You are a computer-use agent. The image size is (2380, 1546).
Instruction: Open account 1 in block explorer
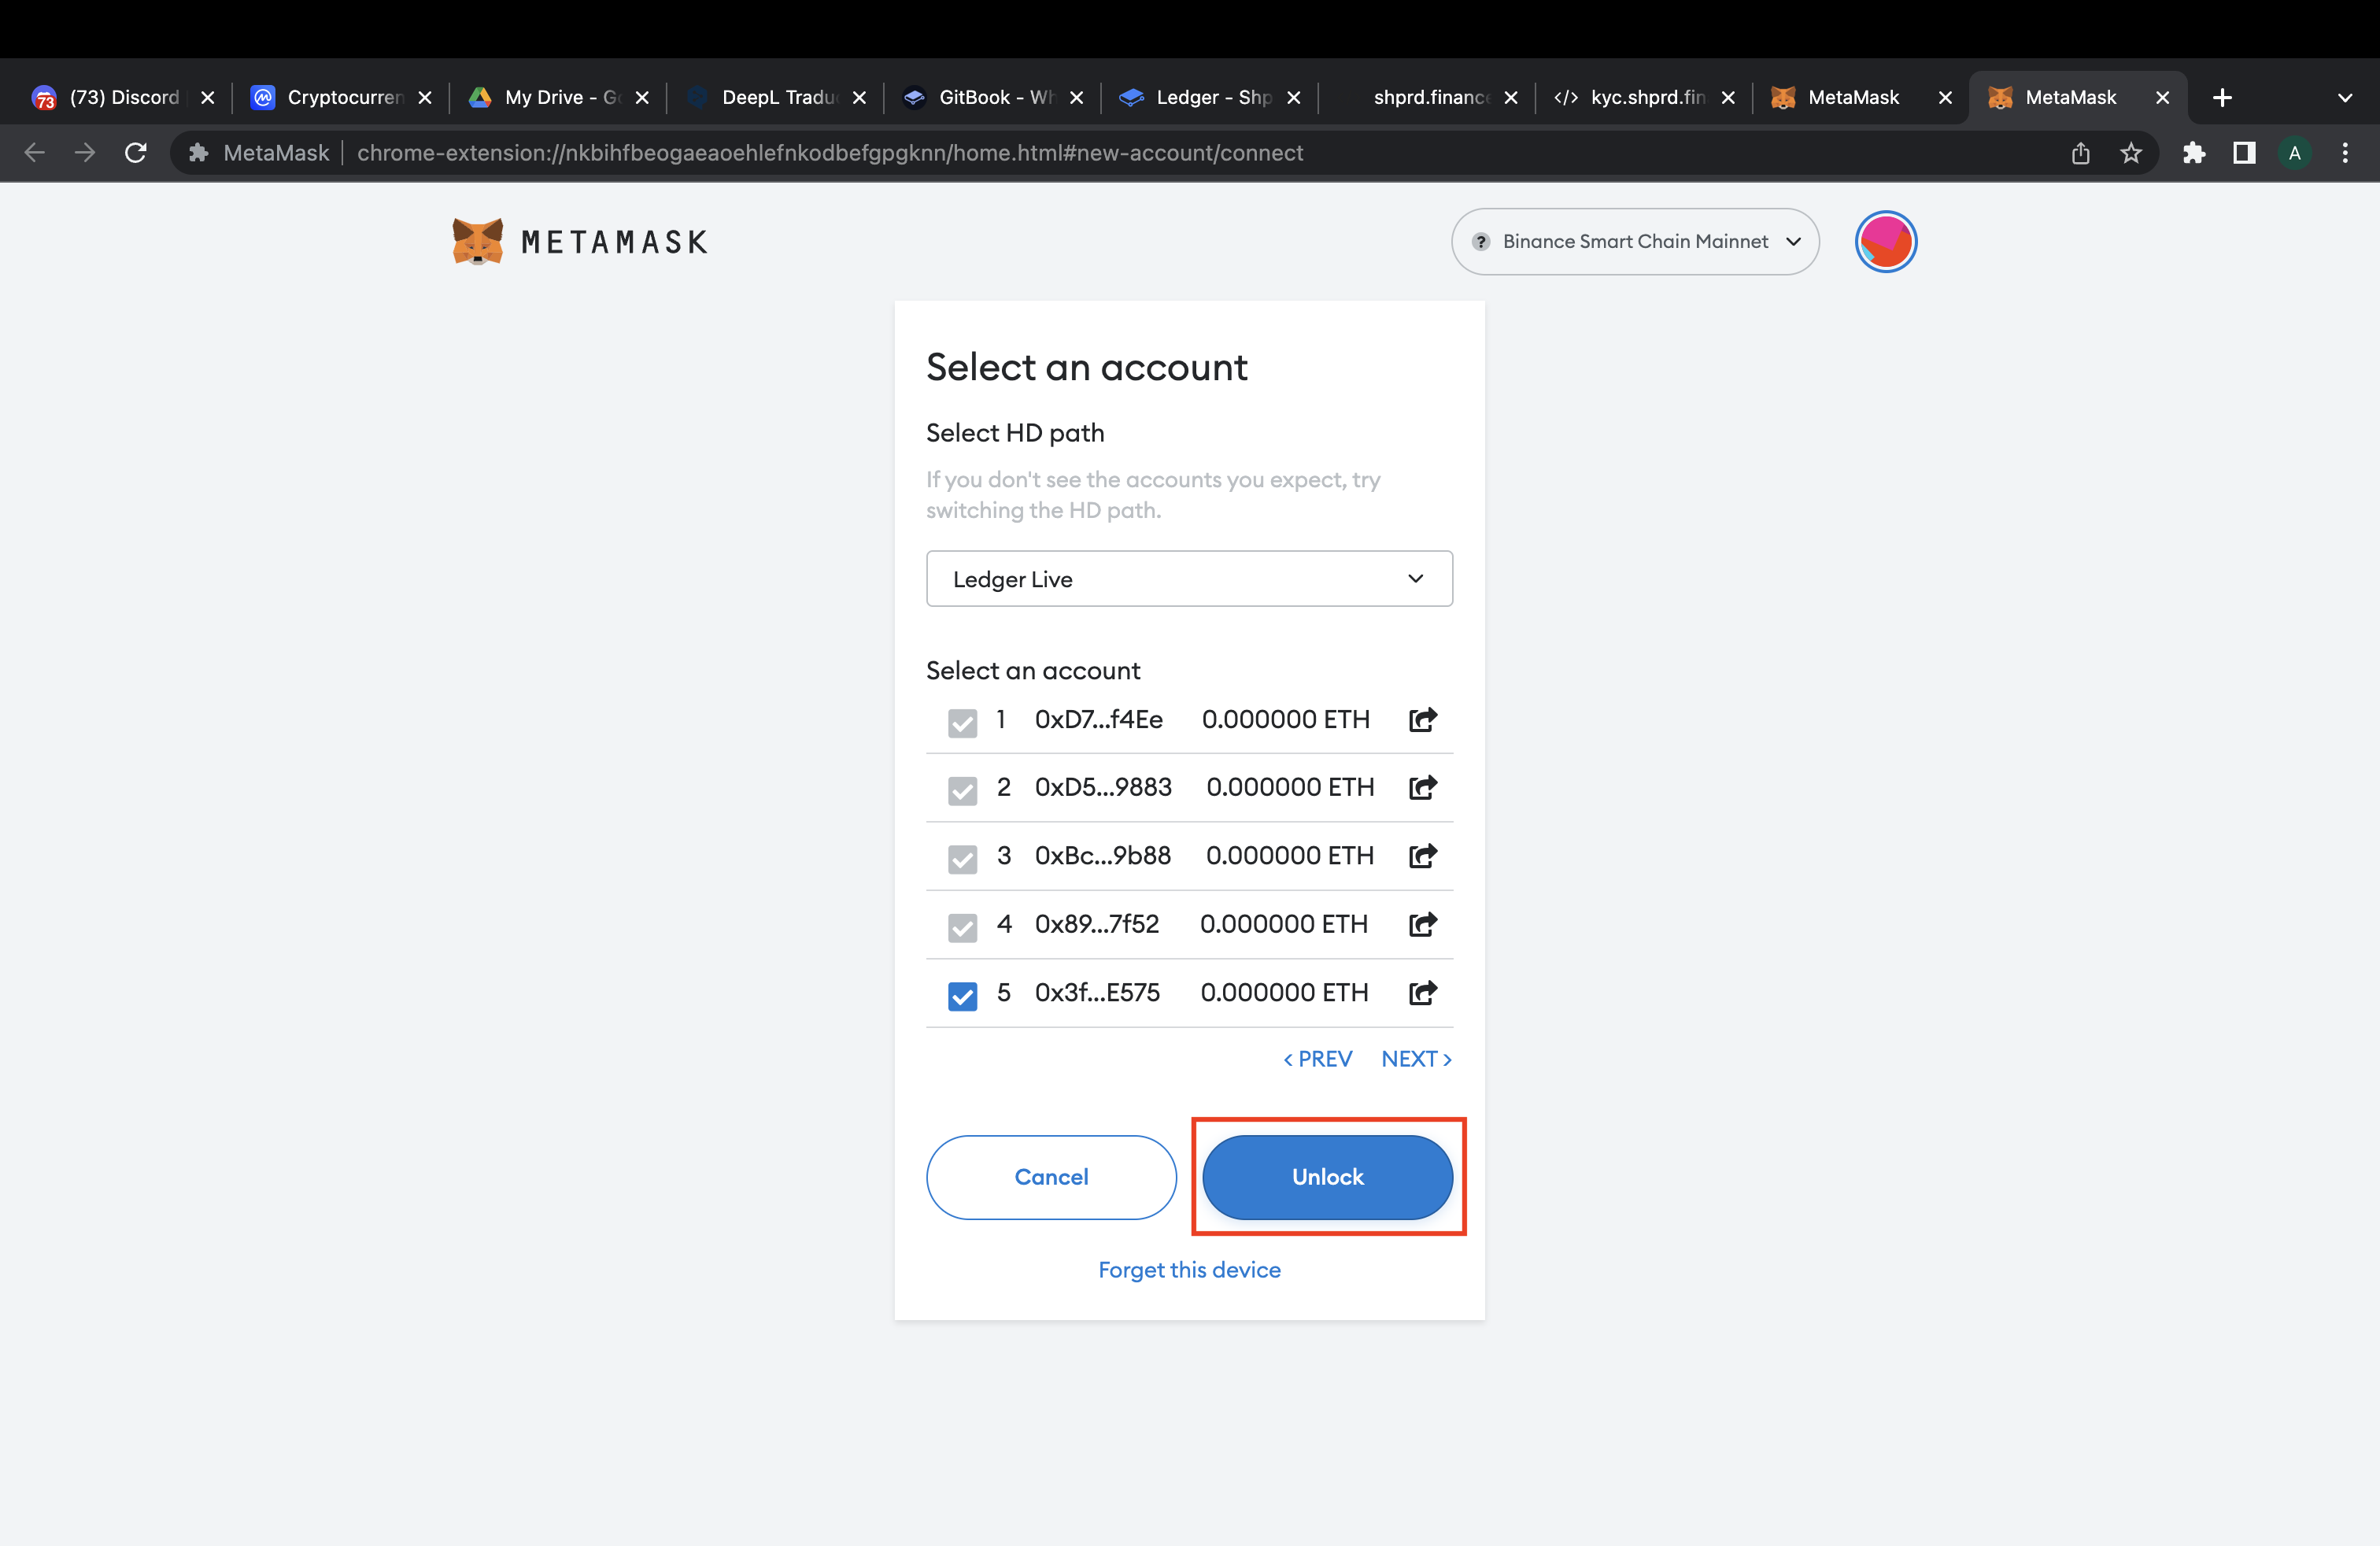(1422, 720)
